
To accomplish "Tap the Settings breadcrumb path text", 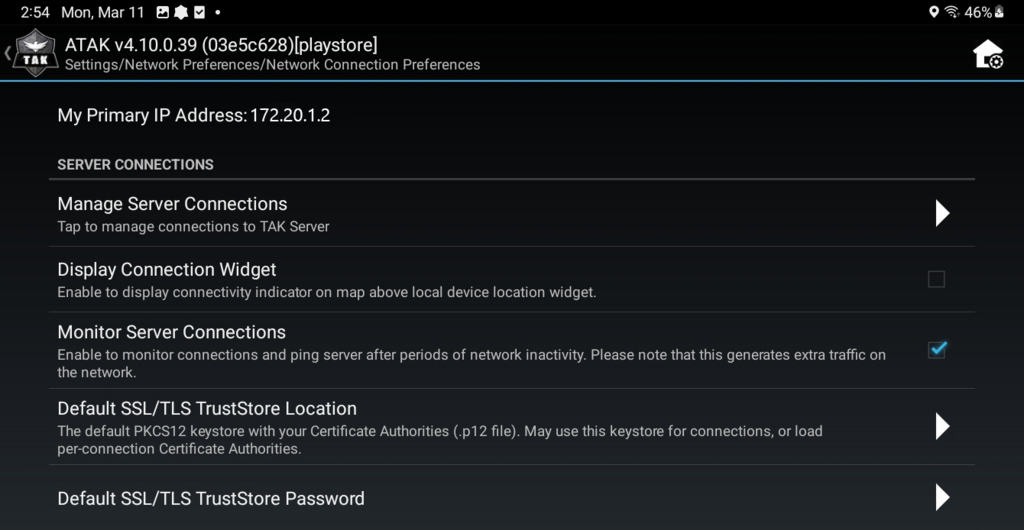I will pyautogui.click(x=272, y=65).
